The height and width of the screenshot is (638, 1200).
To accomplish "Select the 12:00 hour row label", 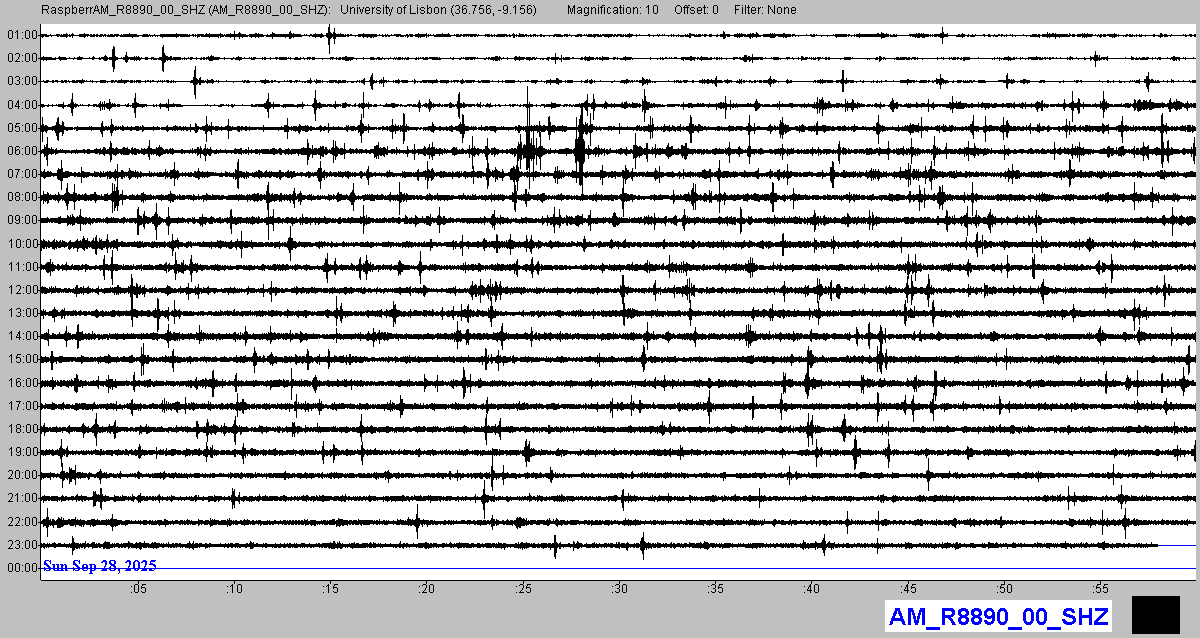I will click(x=22, y=290).
